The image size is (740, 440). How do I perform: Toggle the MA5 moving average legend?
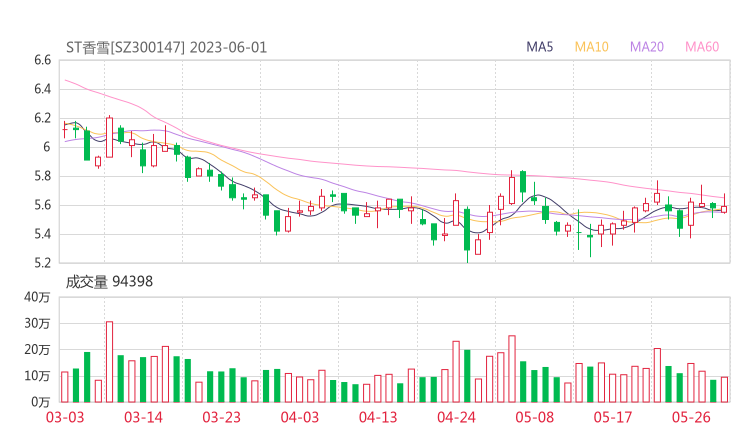pos(540,47)
